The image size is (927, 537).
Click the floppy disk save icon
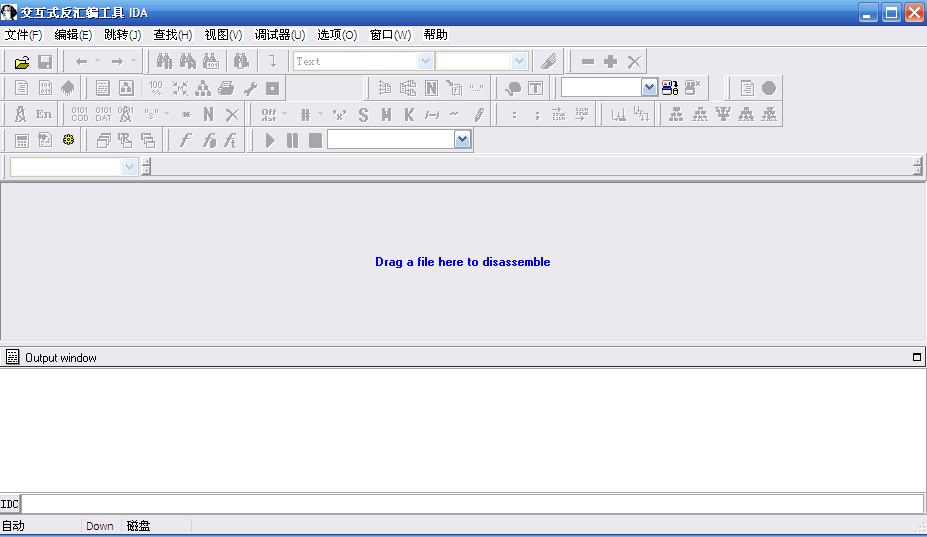click(45, 62)
